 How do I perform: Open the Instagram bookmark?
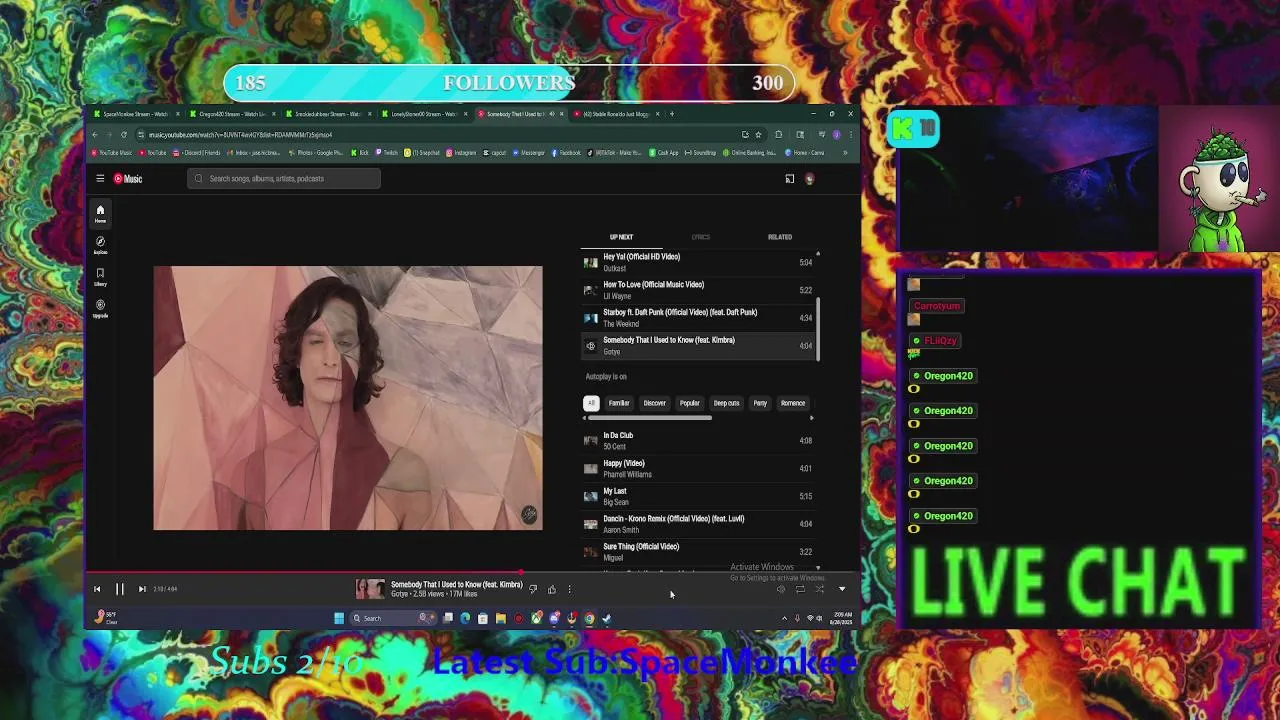(462, 153)
